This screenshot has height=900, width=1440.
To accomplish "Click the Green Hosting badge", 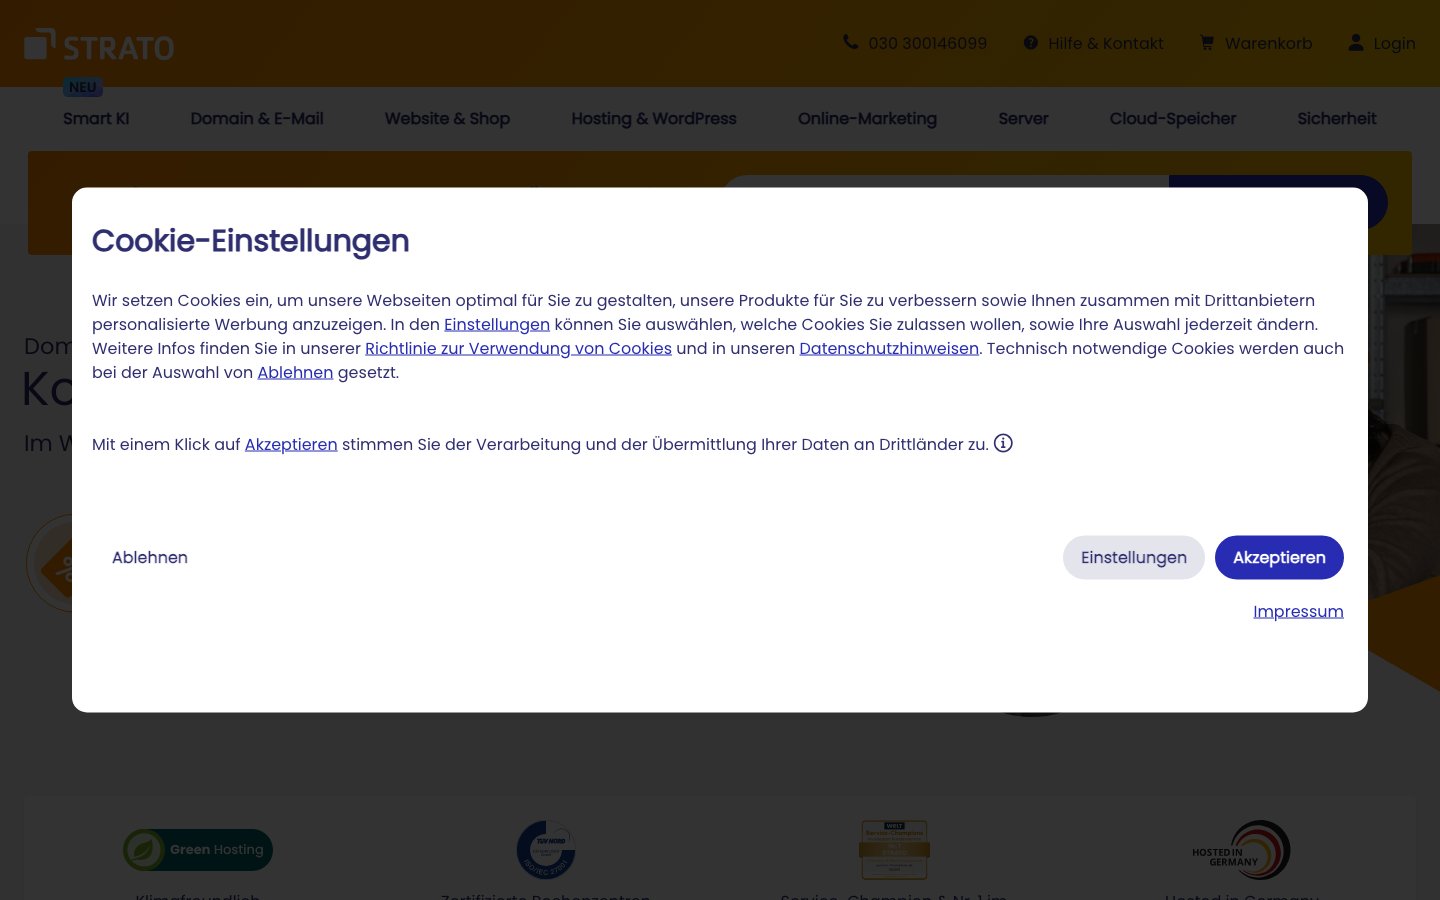I will click(x=198, y=850).
